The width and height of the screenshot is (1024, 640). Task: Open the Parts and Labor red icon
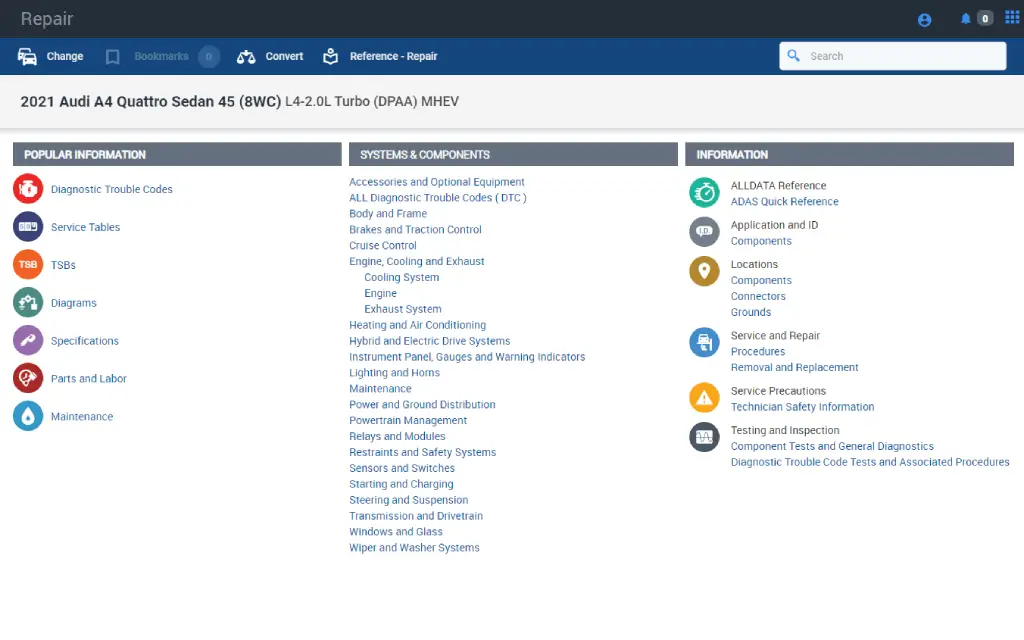[x=28, y=378]
